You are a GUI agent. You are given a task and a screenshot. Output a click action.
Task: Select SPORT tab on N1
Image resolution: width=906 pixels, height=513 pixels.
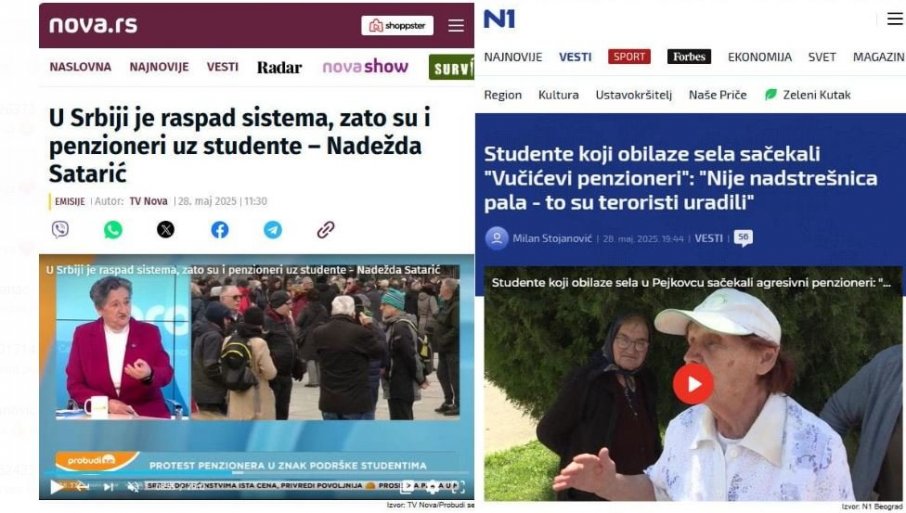click(x=629, y=57)
